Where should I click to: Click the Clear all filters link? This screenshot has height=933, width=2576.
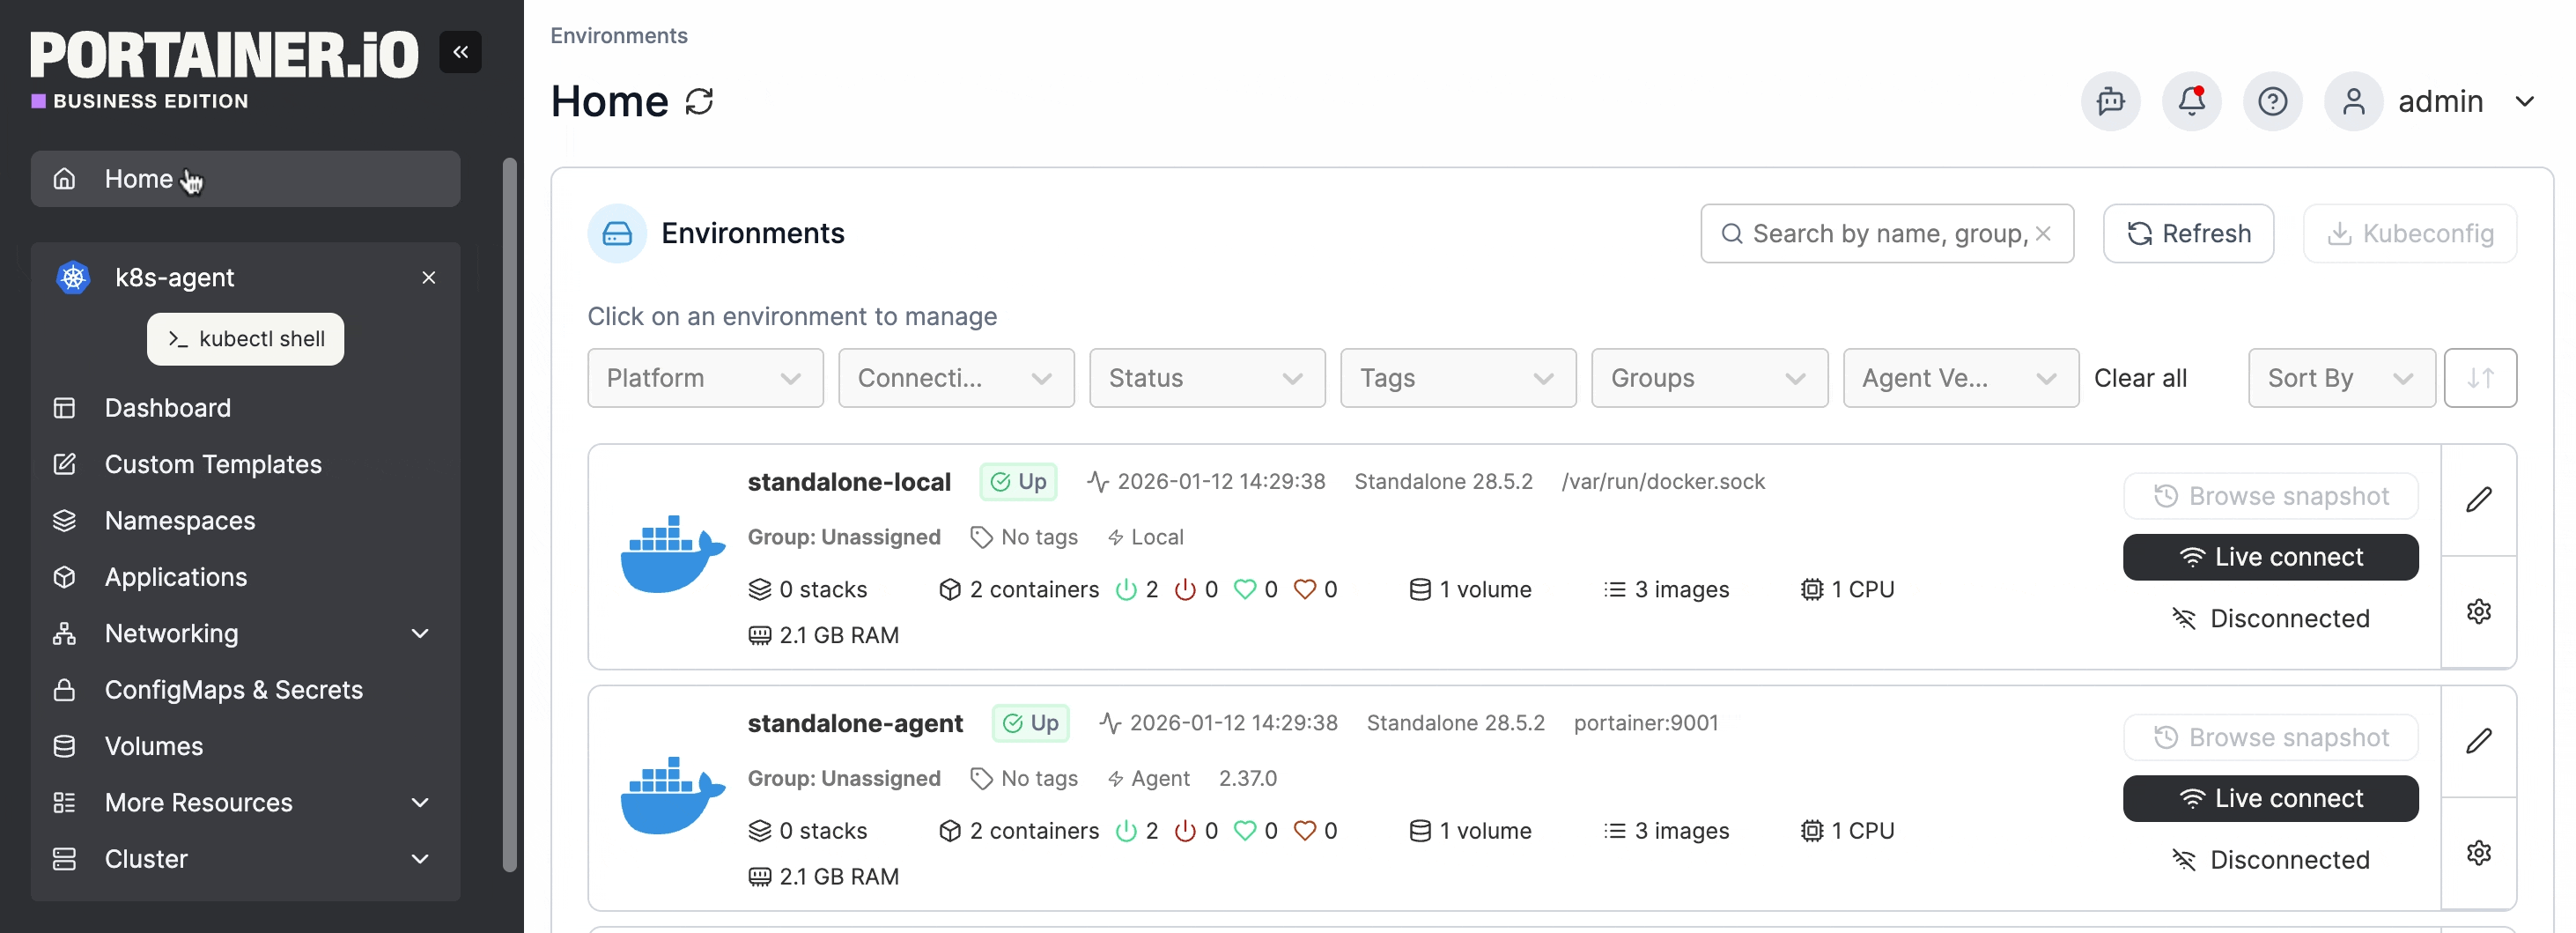2140,378
